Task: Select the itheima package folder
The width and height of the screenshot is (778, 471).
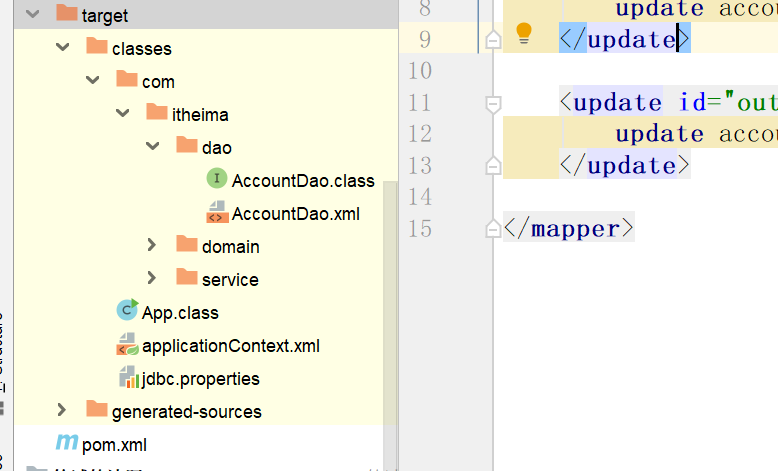Action: point(200,114)
